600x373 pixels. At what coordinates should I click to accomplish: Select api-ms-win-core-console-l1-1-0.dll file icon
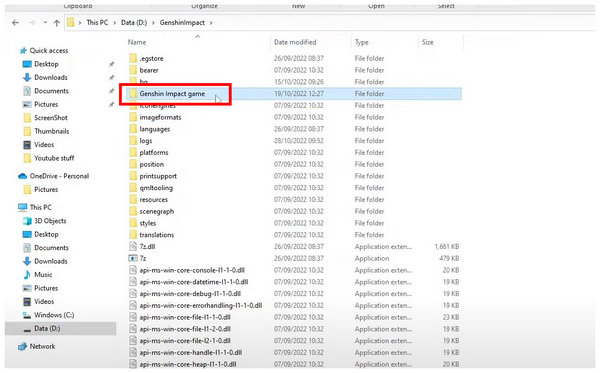click(x=133, y=270)
